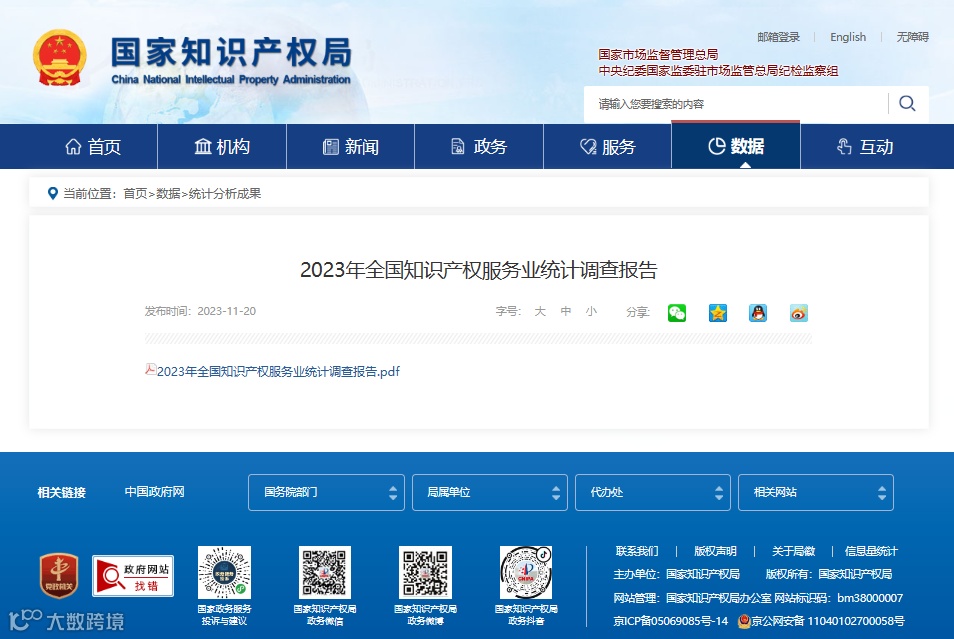This screenshot has width=954, height=639.
Task: Share via the WeChat icon
Action: pyautogui.click(x=677, y=313)
